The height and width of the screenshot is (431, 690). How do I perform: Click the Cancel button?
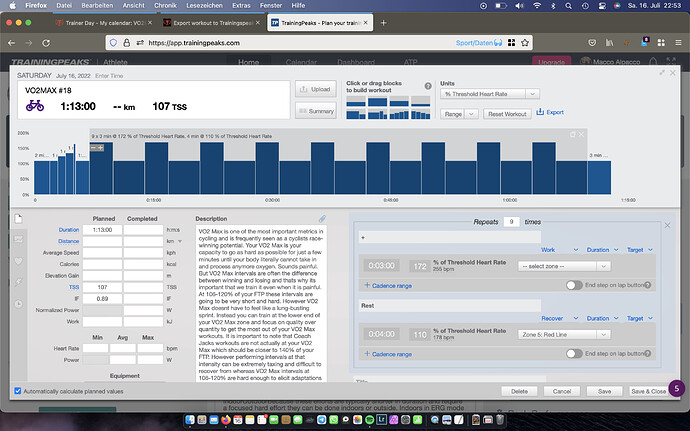click(562, 391)
